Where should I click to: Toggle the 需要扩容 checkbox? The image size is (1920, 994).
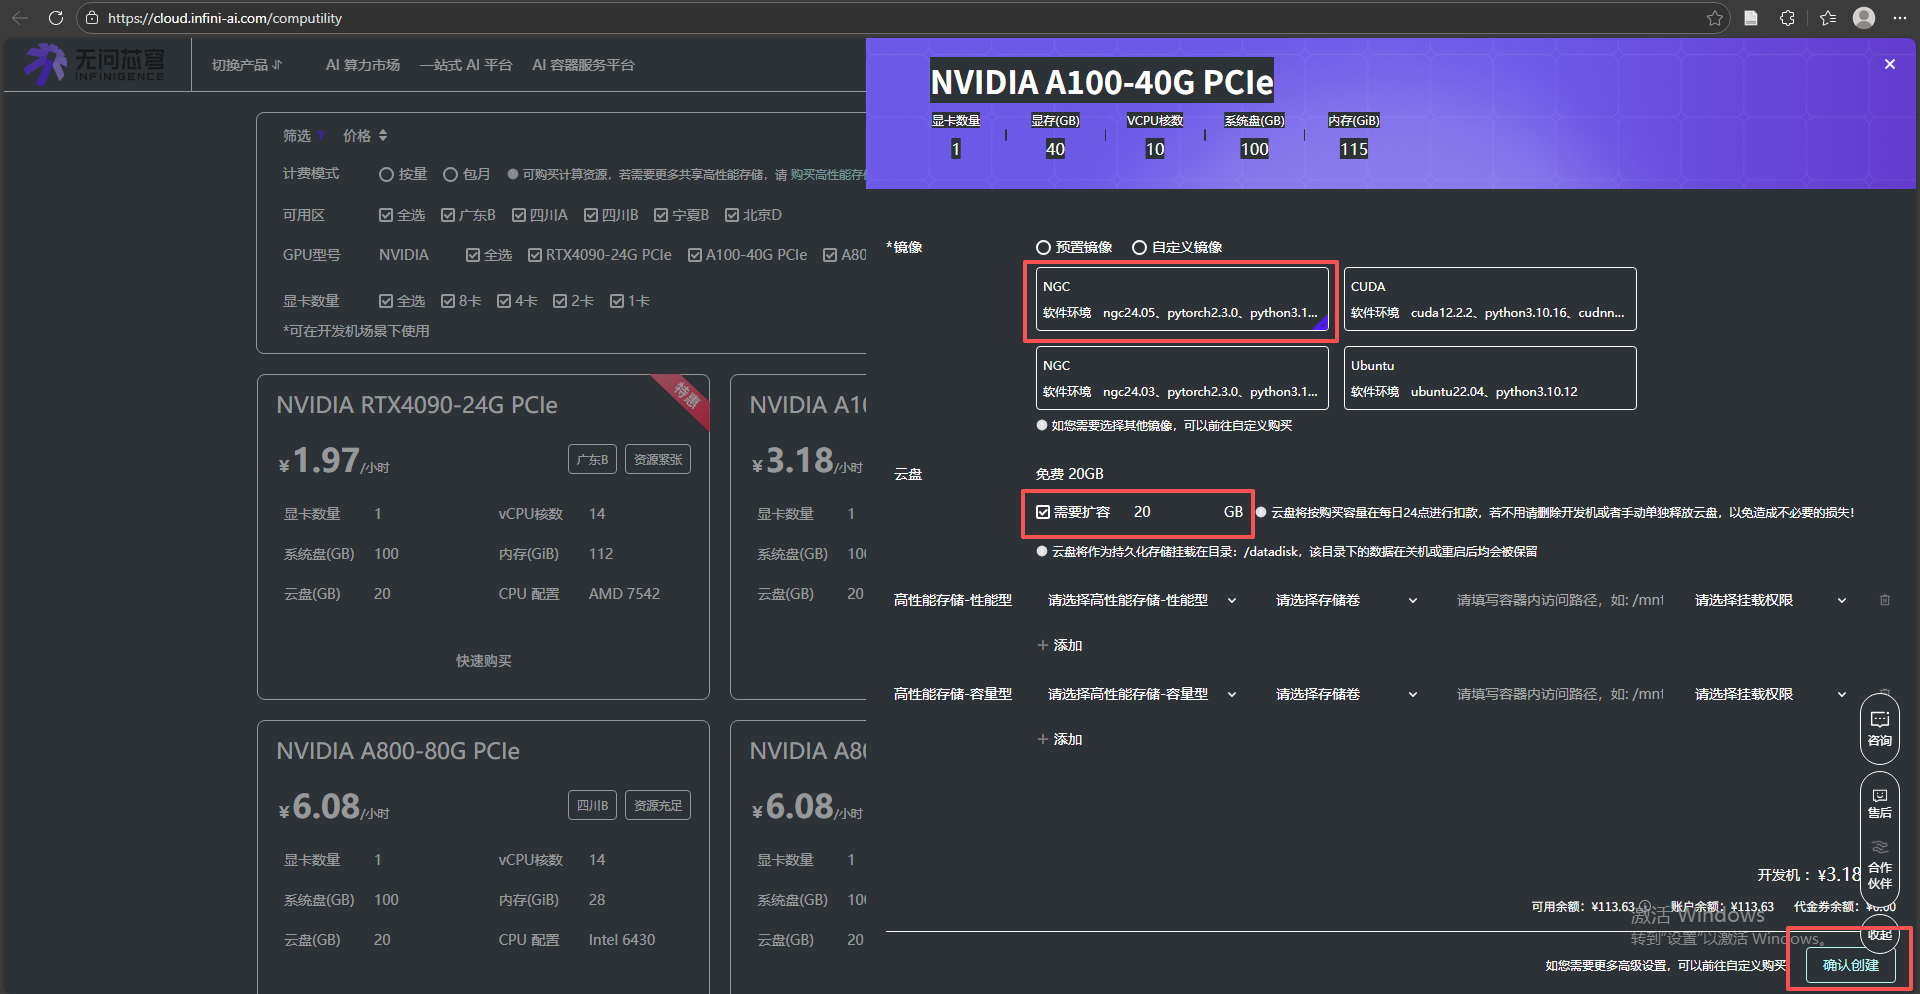(1043, 512)
